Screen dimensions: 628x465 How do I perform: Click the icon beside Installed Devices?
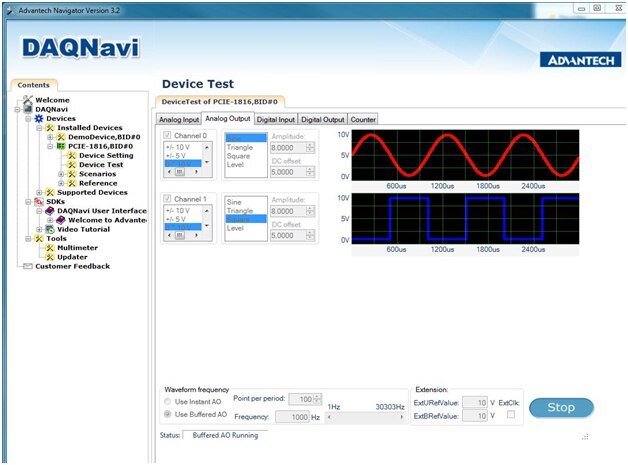pos(50,127)
